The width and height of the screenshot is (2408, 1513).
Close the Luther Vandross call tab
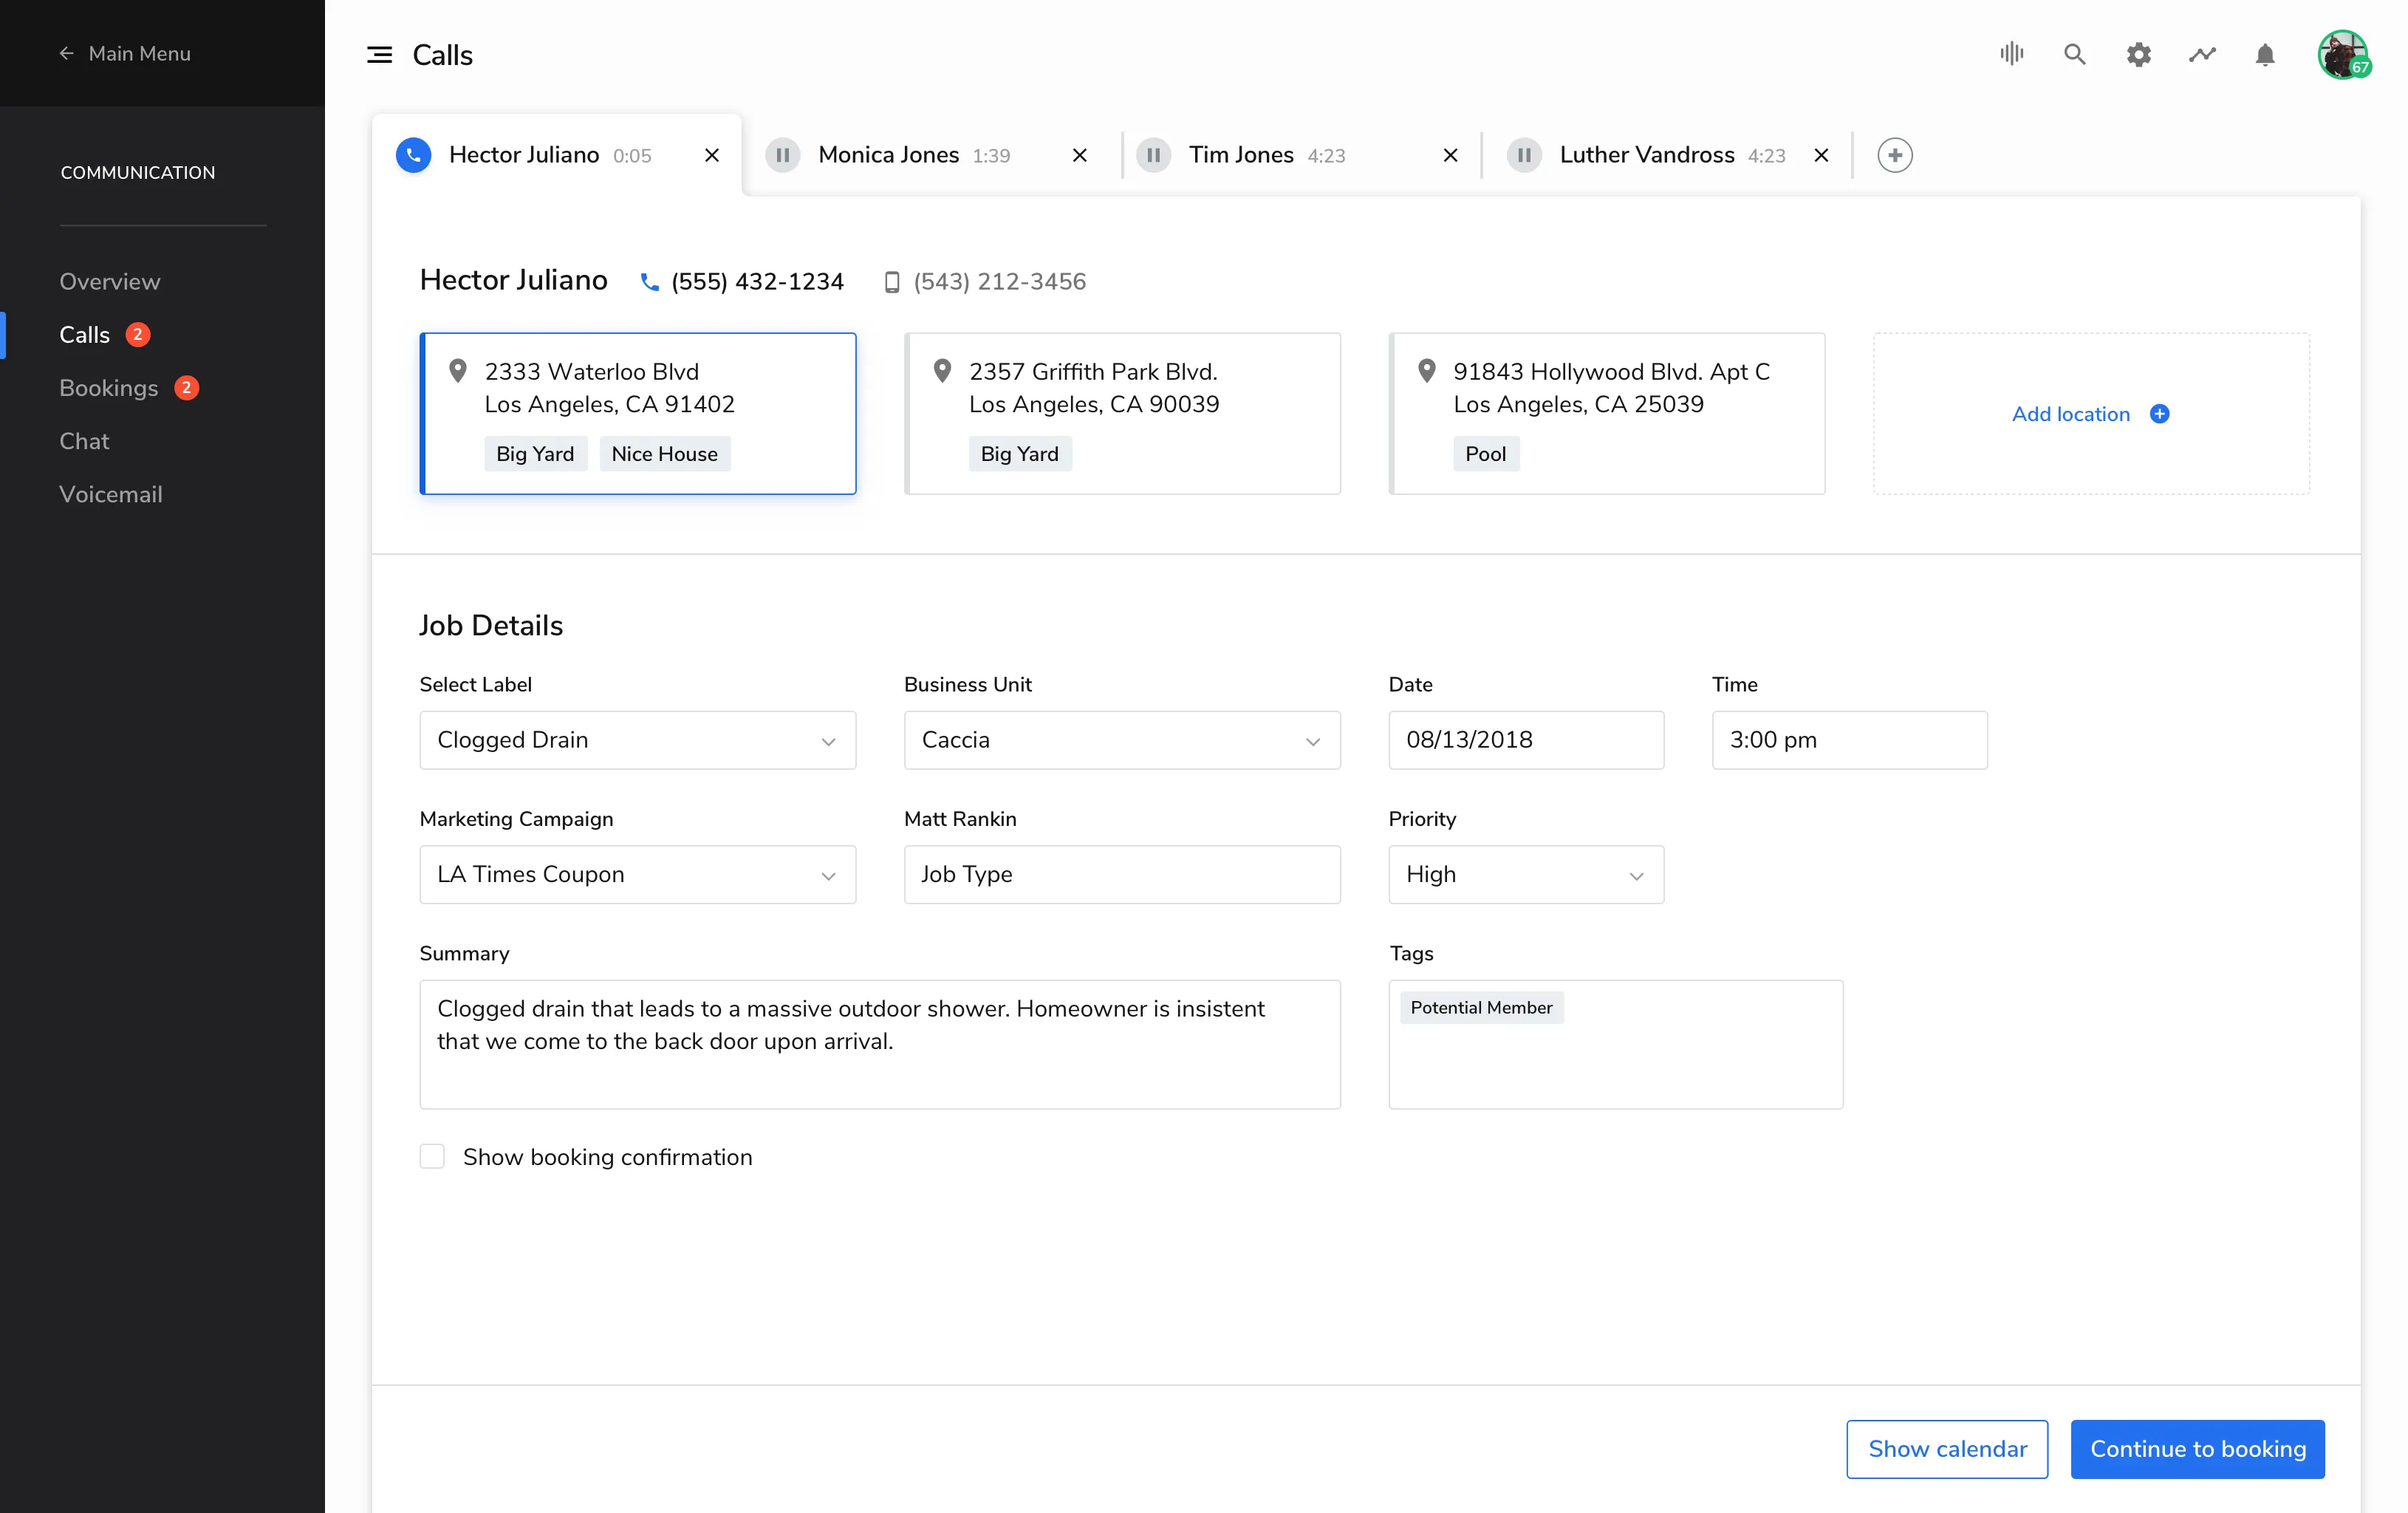(x=1821, y=155)
